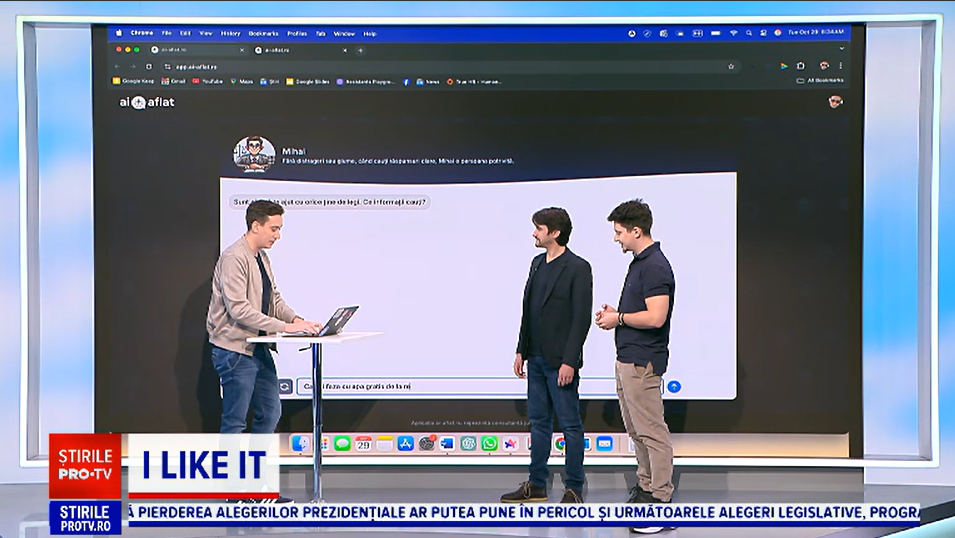Screen dimensions: 955x538
Task: Open App Store from the Dock
Action: click(405, 444)
